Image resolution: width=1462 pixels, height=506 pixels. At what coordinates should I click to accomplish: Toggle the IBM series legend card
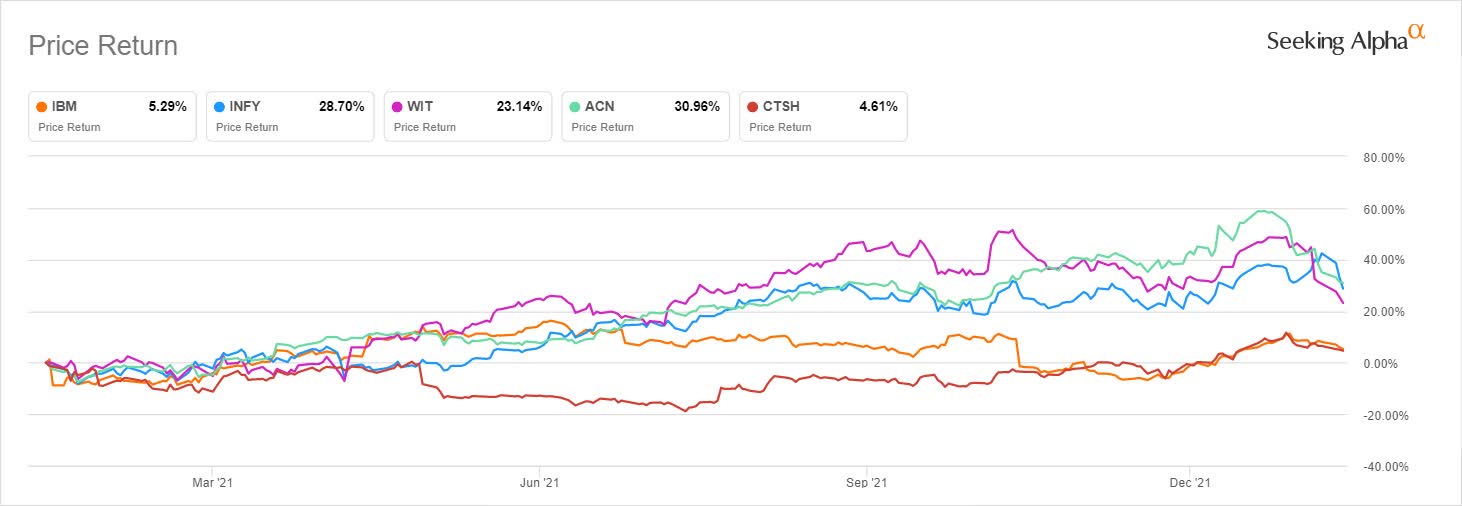click(x=110, y=116)
